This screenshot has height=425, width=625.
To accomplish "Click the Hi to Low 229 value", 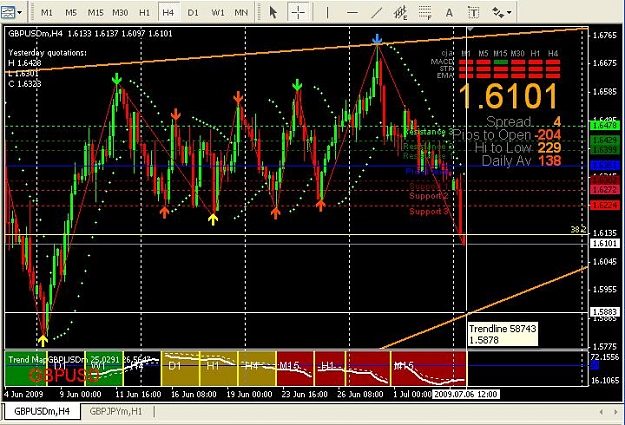I will pos(549,148).
